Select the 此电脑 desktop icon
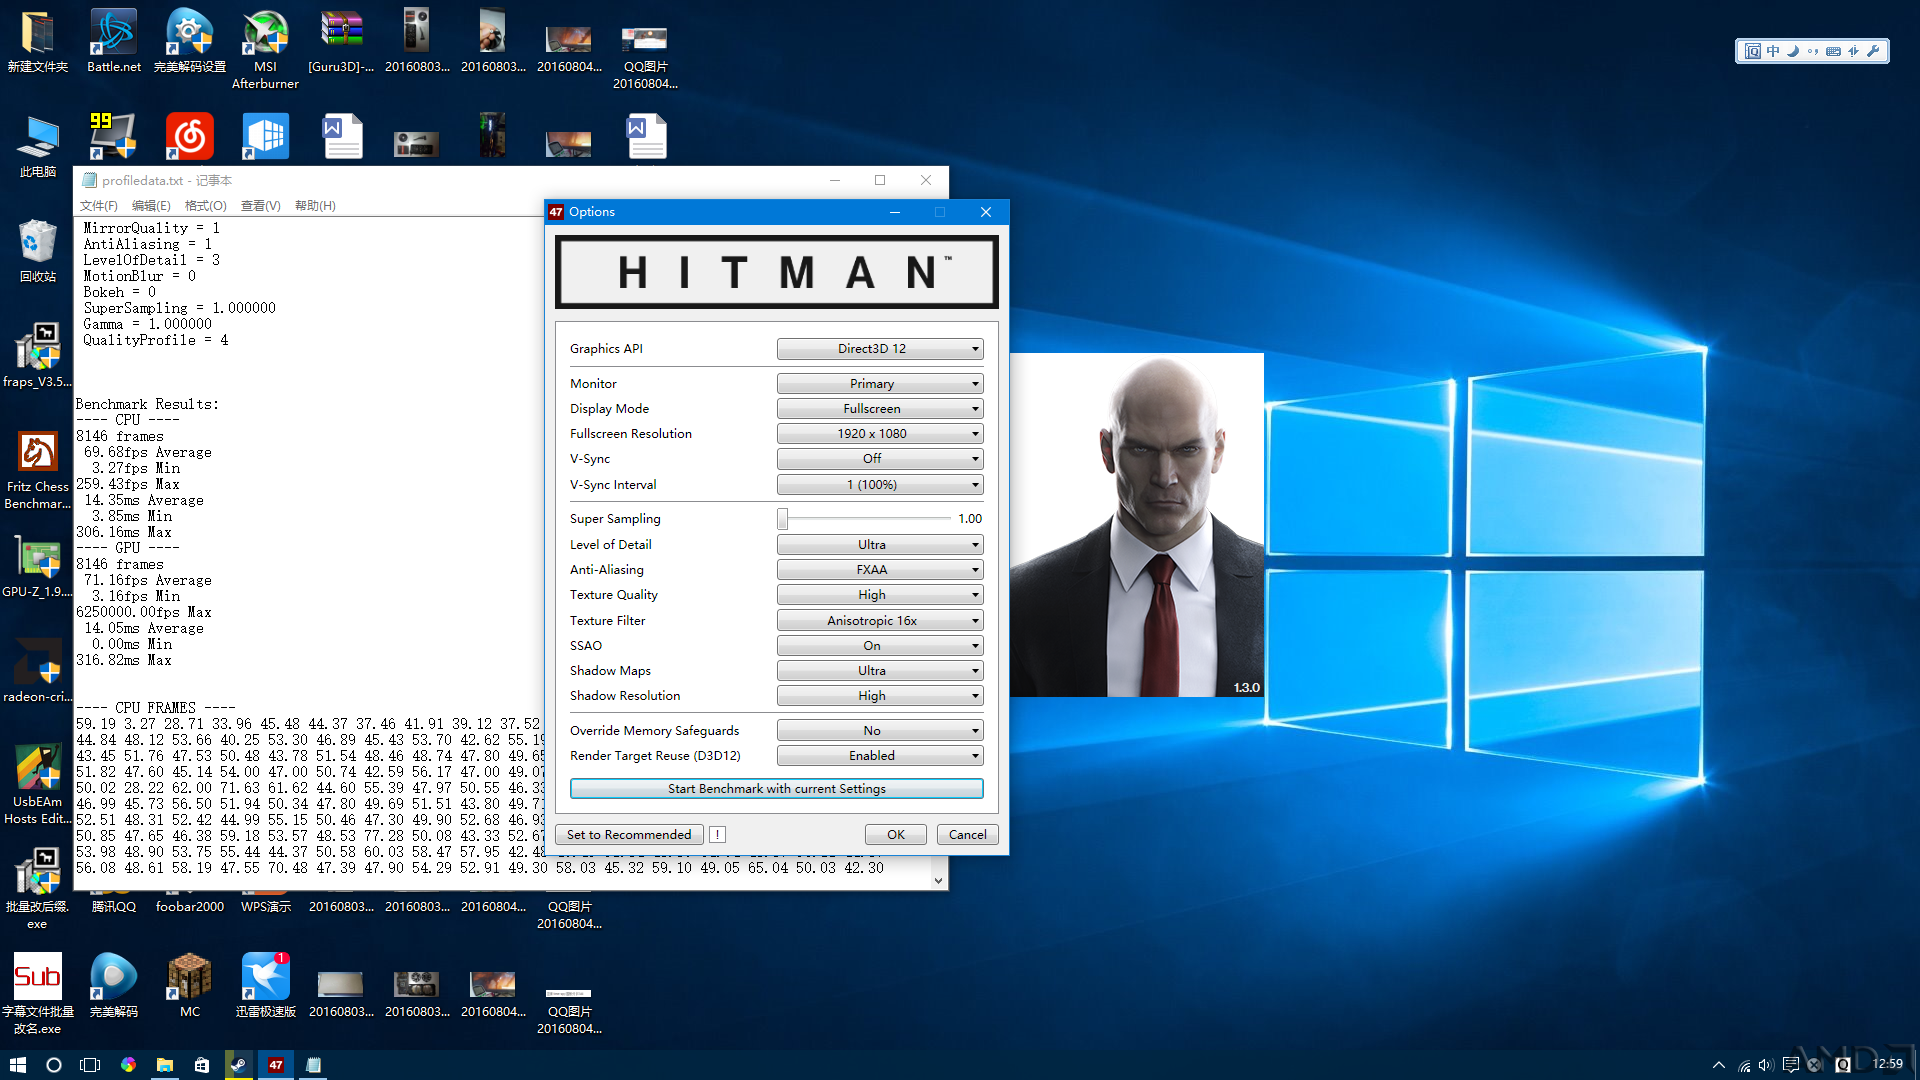 tap(38, 146)
